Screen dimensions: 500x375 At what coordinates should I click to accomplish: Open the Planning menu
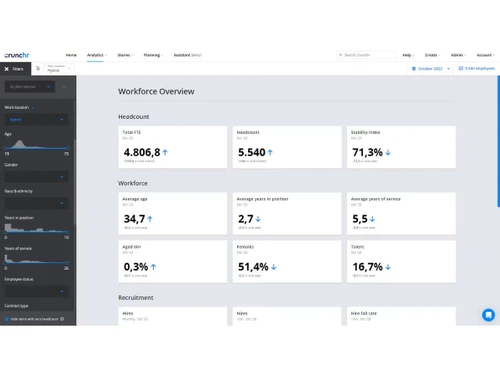click(153, 55)
